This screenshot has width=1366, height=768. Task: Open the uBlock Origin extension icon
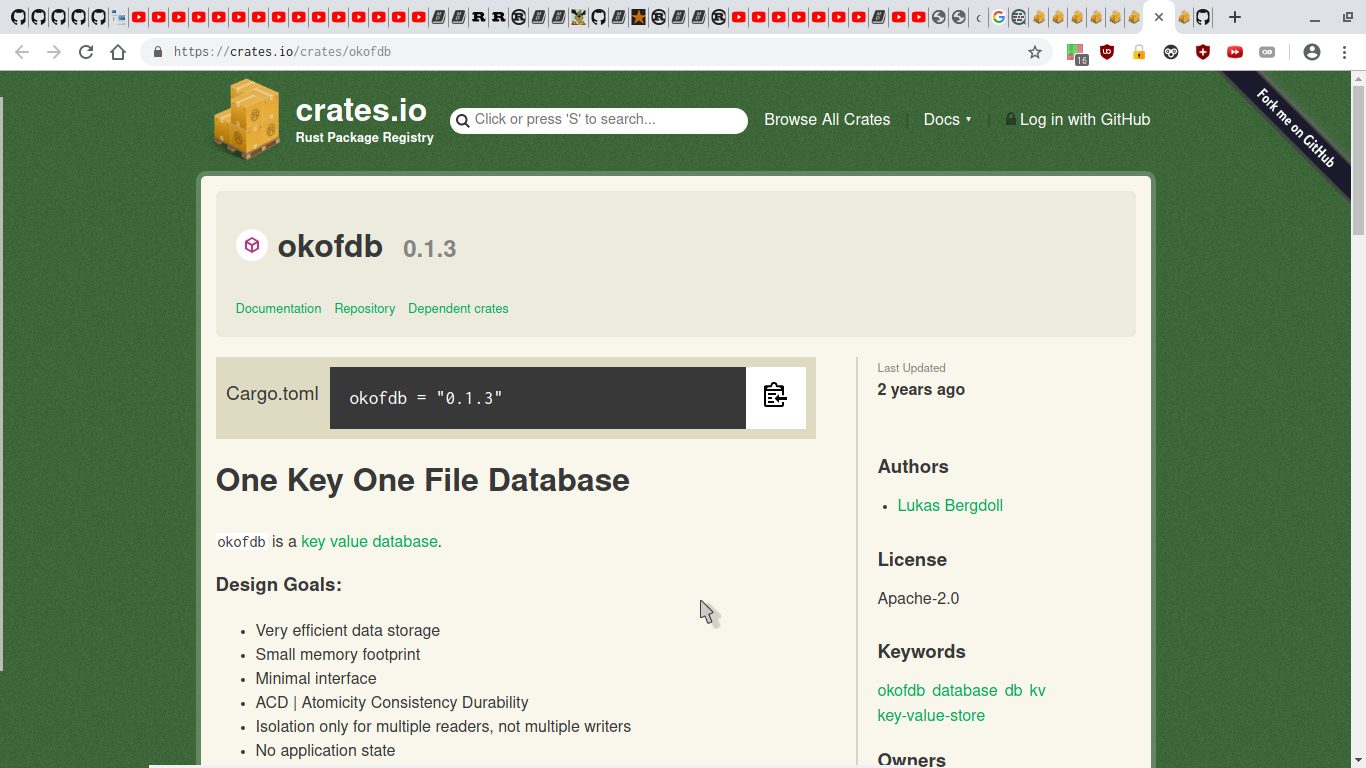pos(1107,52)
